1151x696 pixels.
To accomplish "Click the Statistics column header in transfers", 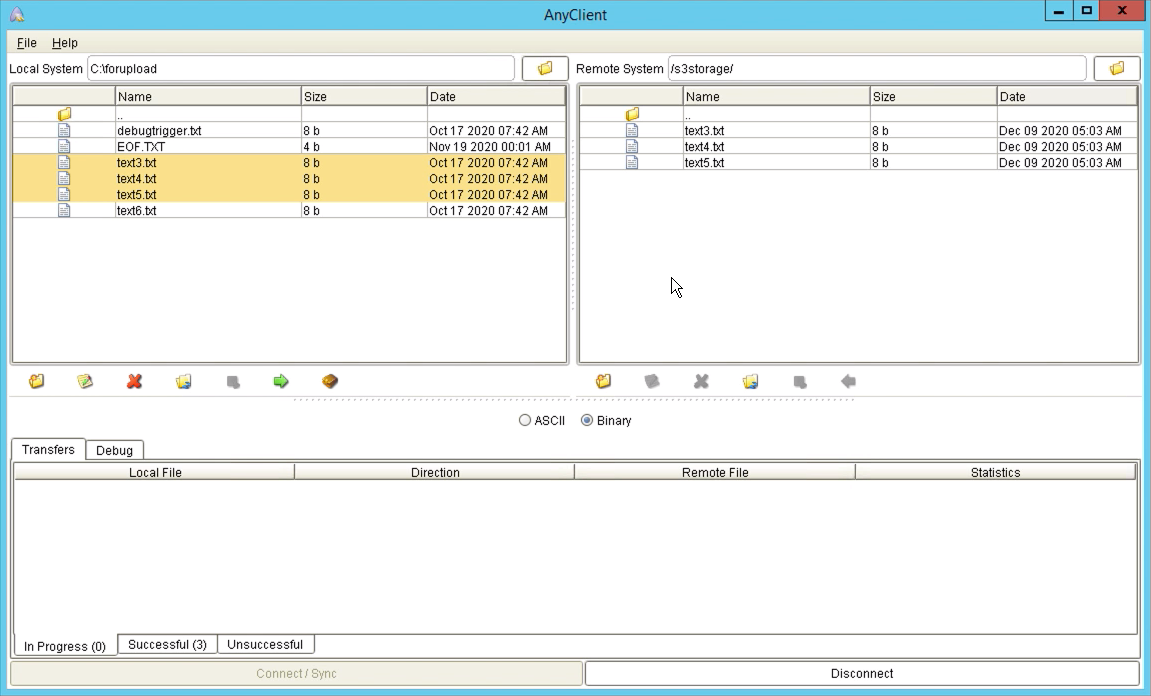I will pyautogui.click(x=995, y=472).
